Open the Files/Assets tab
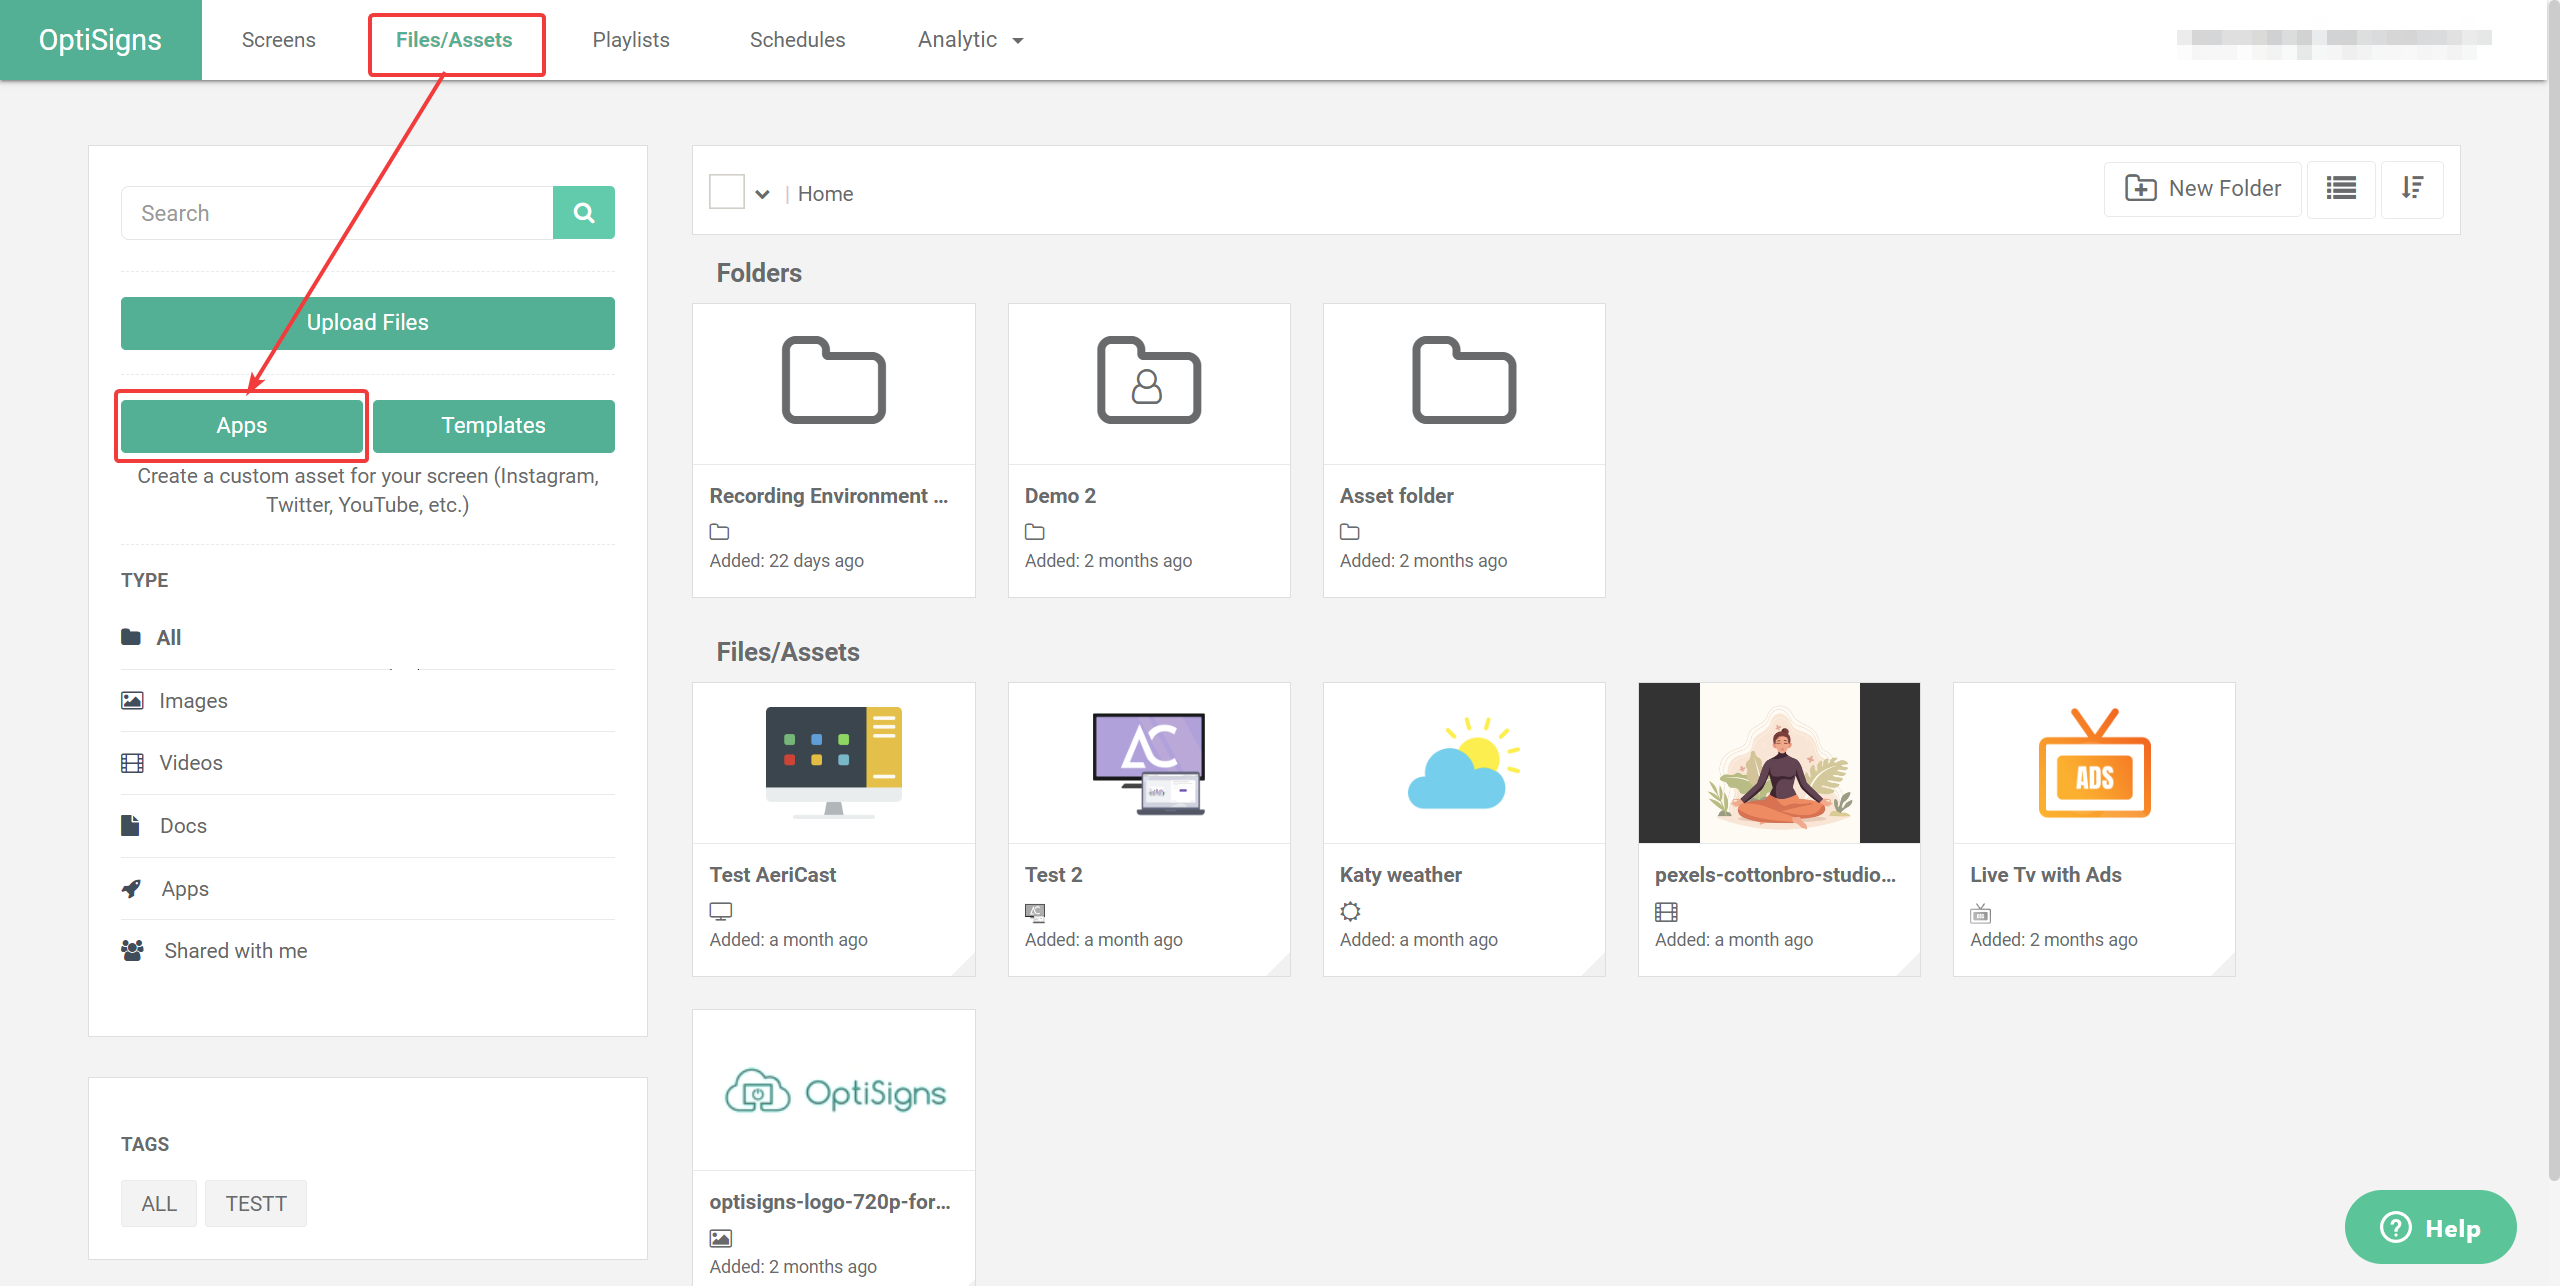The image size is (2560, 1286). pos(454,40)
